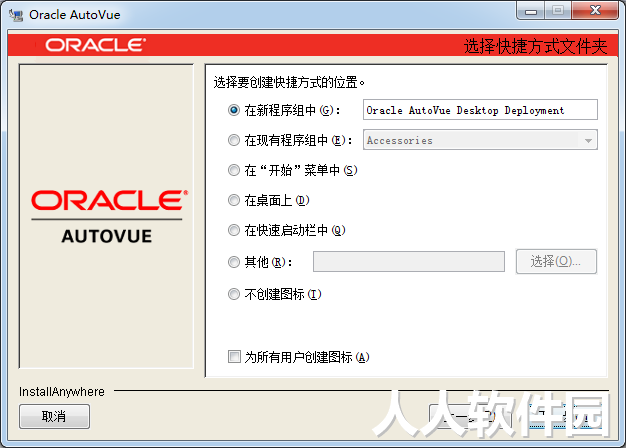Image resolution: width=626 pixels, height=448 pixels.
Task: Edit the Oracle AutoVue Desktop Deployment field
Action: pos(480,109)
